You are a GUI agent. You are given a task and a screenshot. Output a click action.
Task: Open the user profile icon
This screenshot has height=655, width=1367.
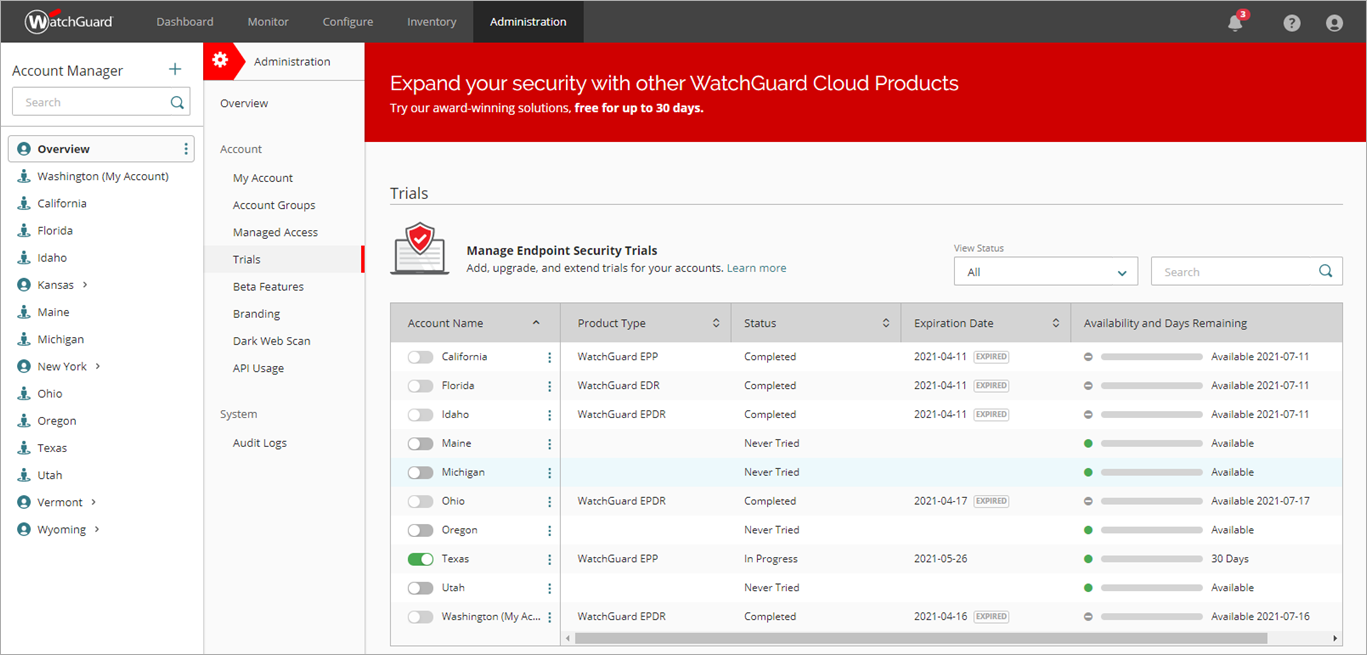(1334, 23)
